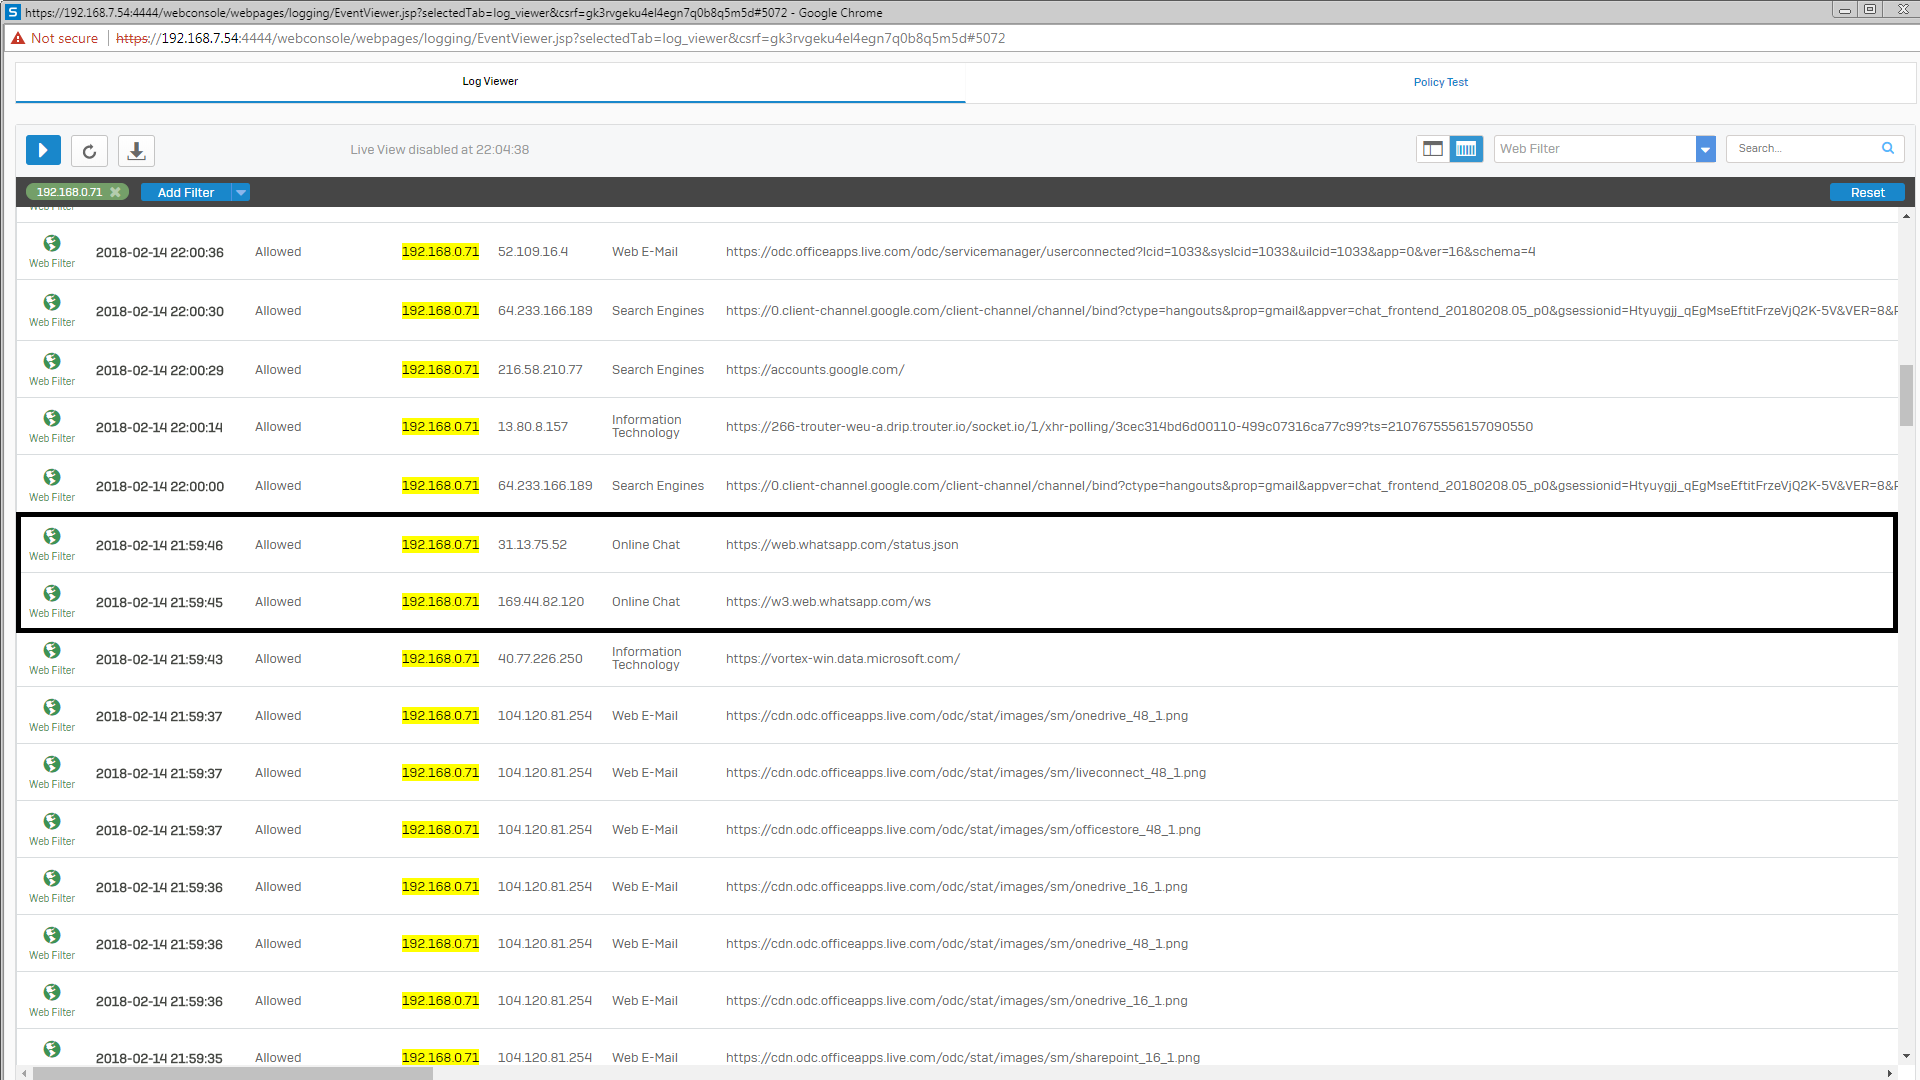Image resolution: width=1920 pixels, height=1080 pixels.
Task: Click the liveconnect_48_1.png URL
Action: tap(966, 773)
